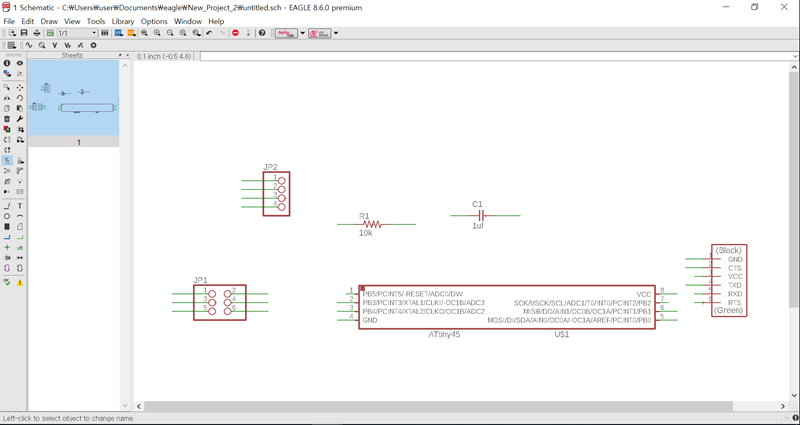This screenshot has height=425, width=800.
Task: Open the command line history dropdown
Action: pyautogui.click(x=795, y=56)
